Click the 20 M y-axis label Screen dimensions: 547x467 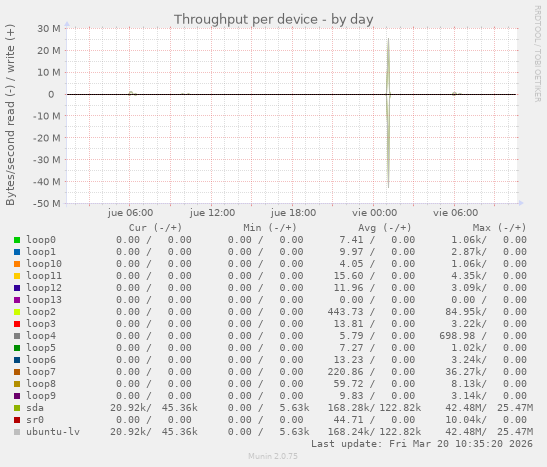(49, 51)
